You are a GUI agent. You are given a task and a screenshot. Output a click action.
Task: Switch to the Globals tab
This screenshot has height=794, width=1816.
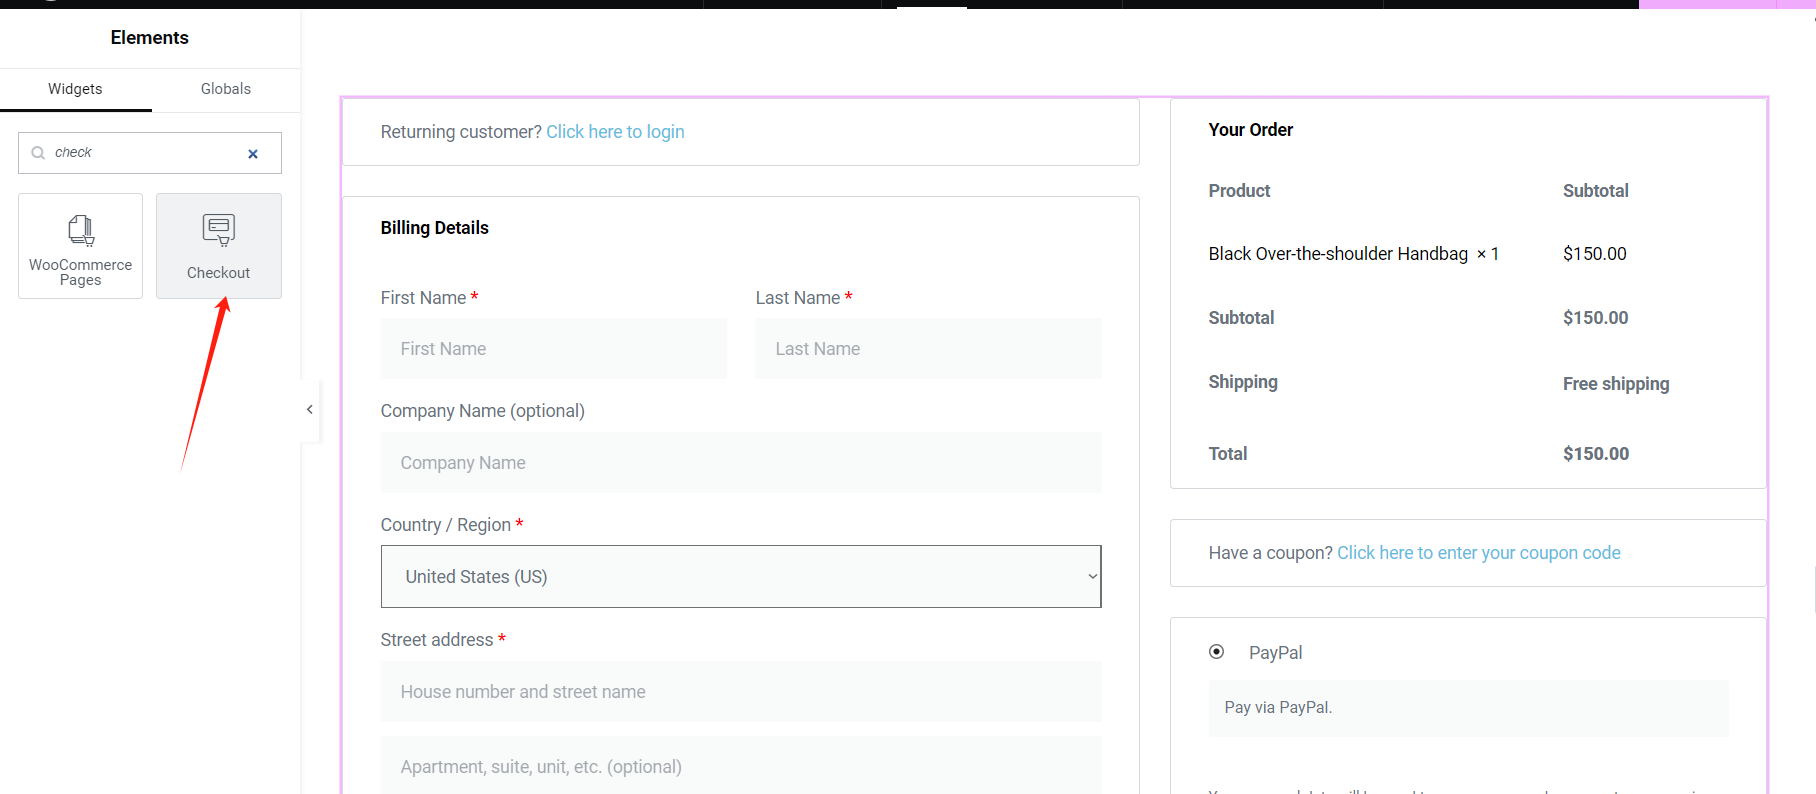pos(225,88)
